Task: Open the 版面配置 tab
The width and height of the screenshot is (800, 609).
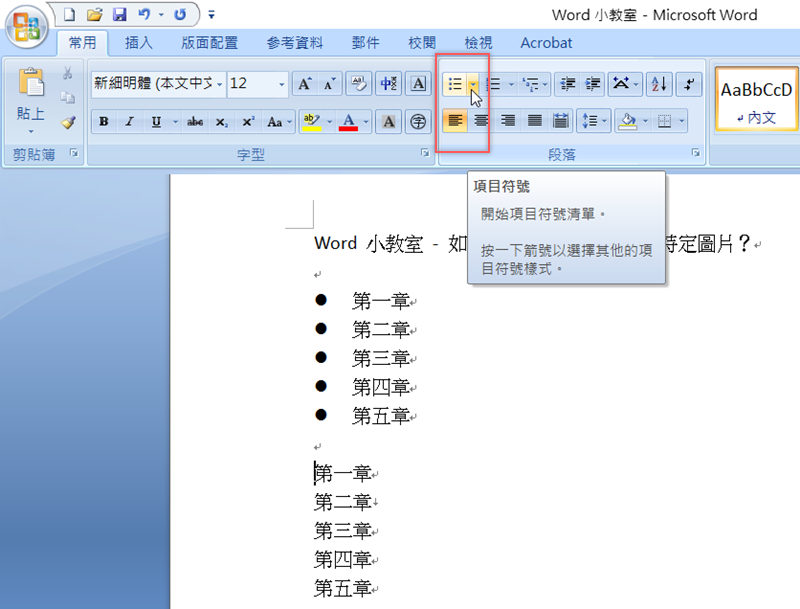Action: (x=210, y=43)
